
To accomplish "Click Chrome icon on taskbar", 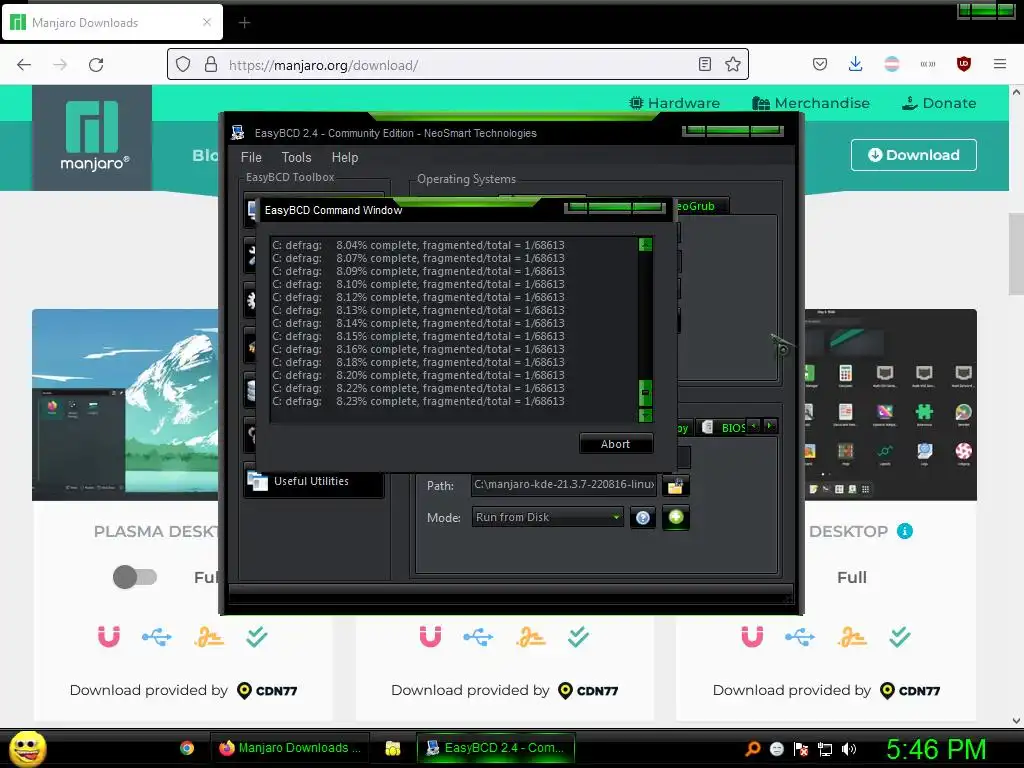I will [x=187, y=748].
